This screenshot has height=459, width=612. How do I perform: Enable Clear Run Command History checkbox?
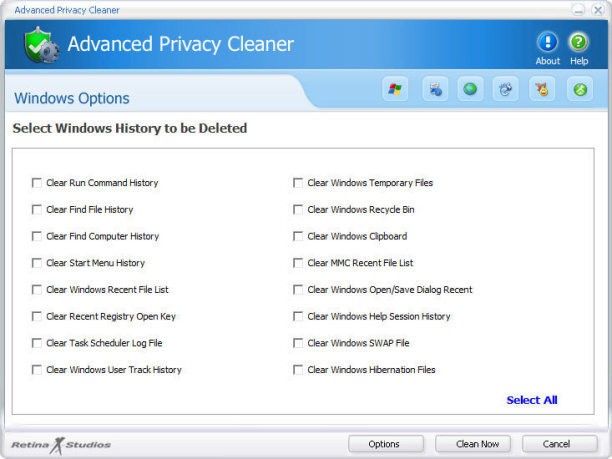point(37,183)
